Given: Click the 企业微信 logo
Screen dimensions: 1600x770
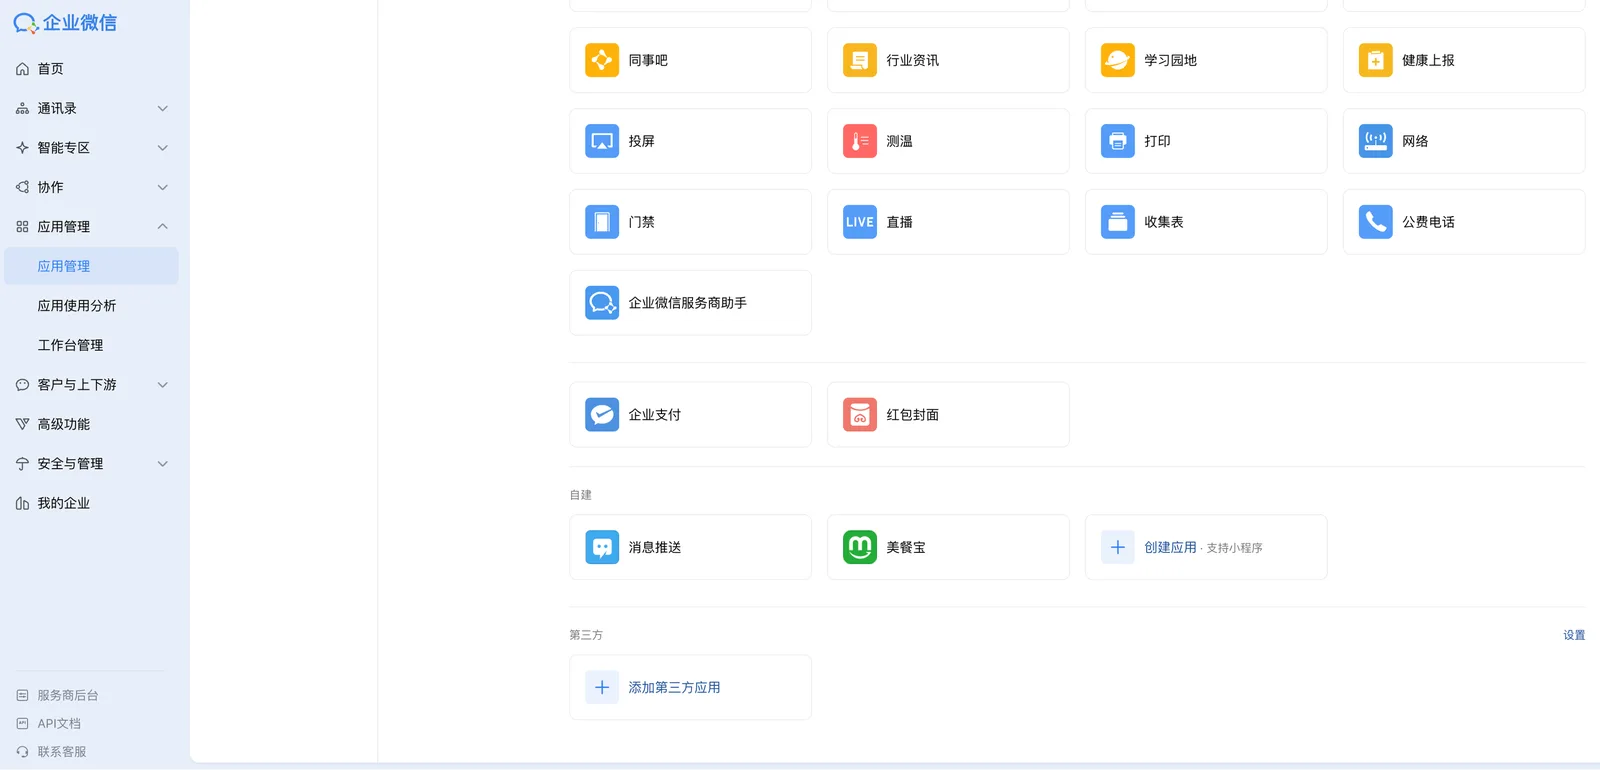Looking at the screenshot, I should pos(65,23).
